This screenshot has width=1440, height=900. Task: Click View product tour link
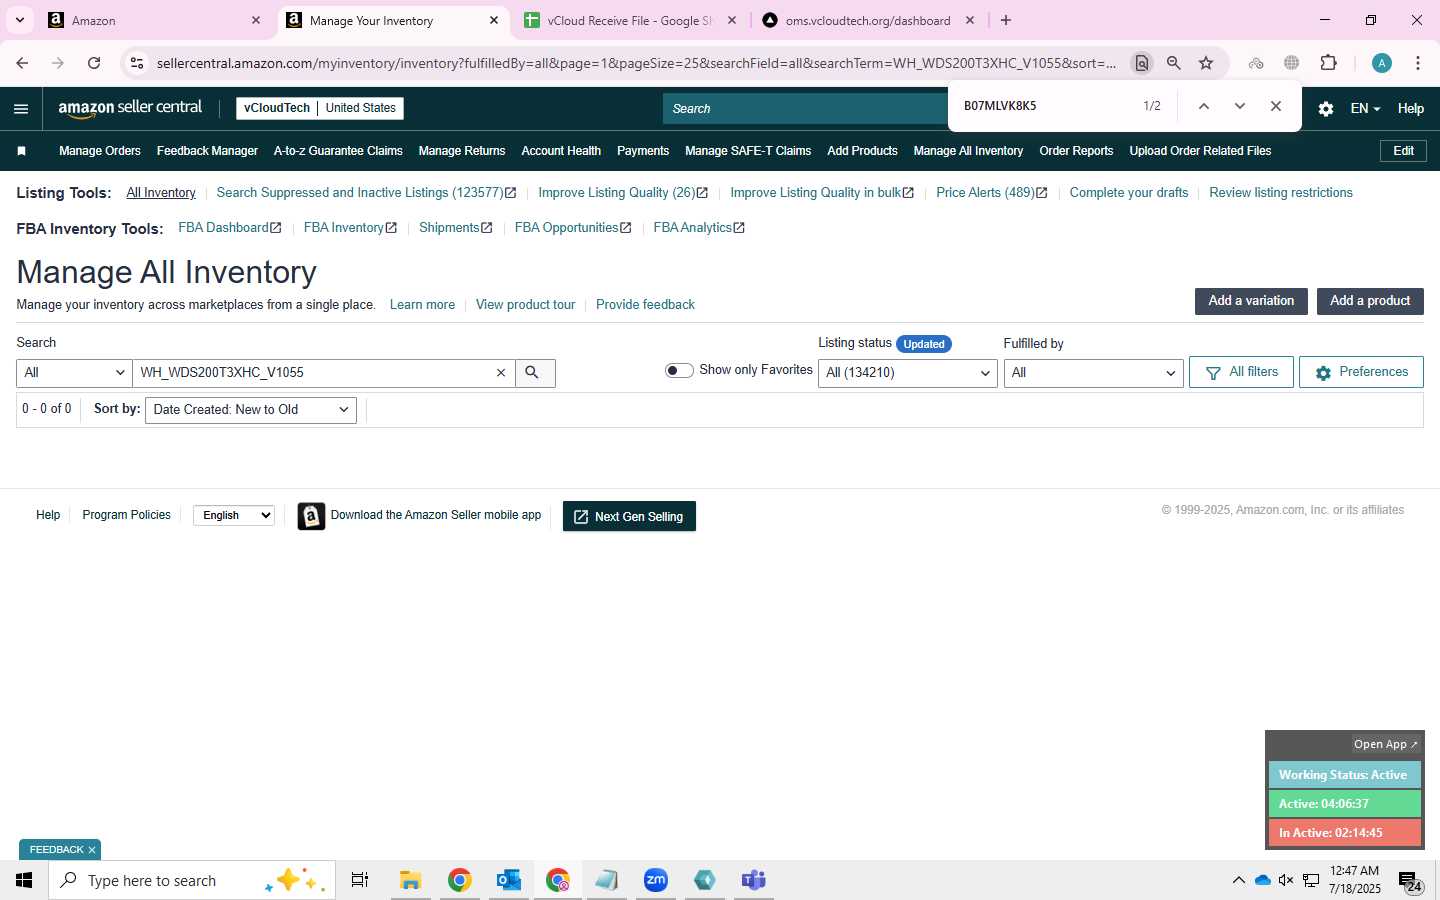coord(525,305)
